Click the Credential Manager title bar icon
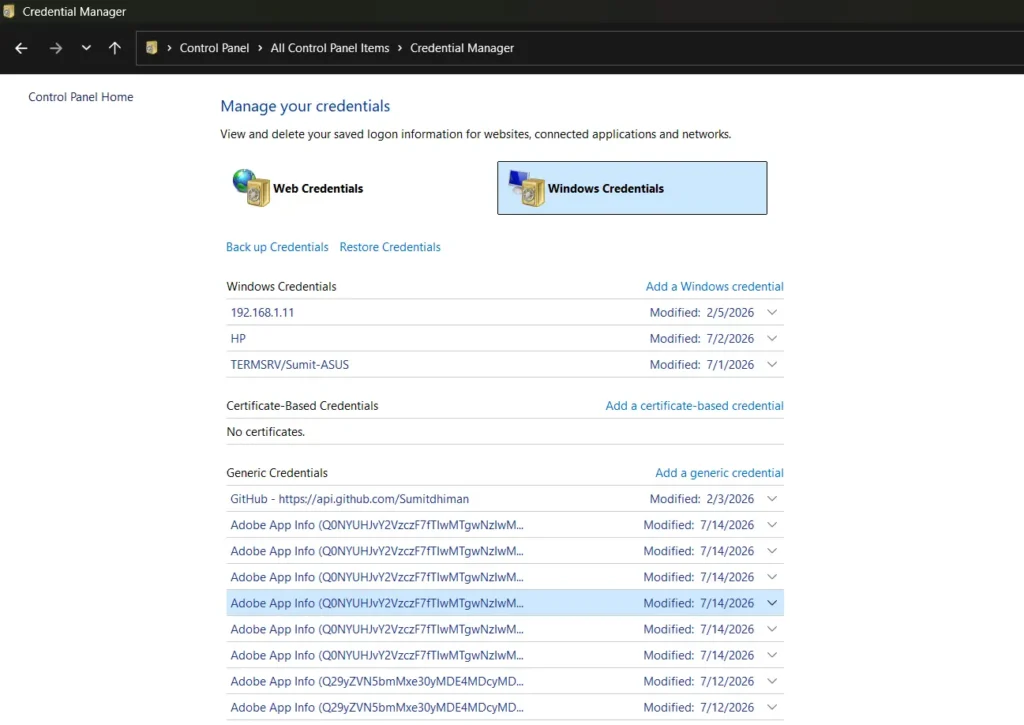 click(8, 11)
